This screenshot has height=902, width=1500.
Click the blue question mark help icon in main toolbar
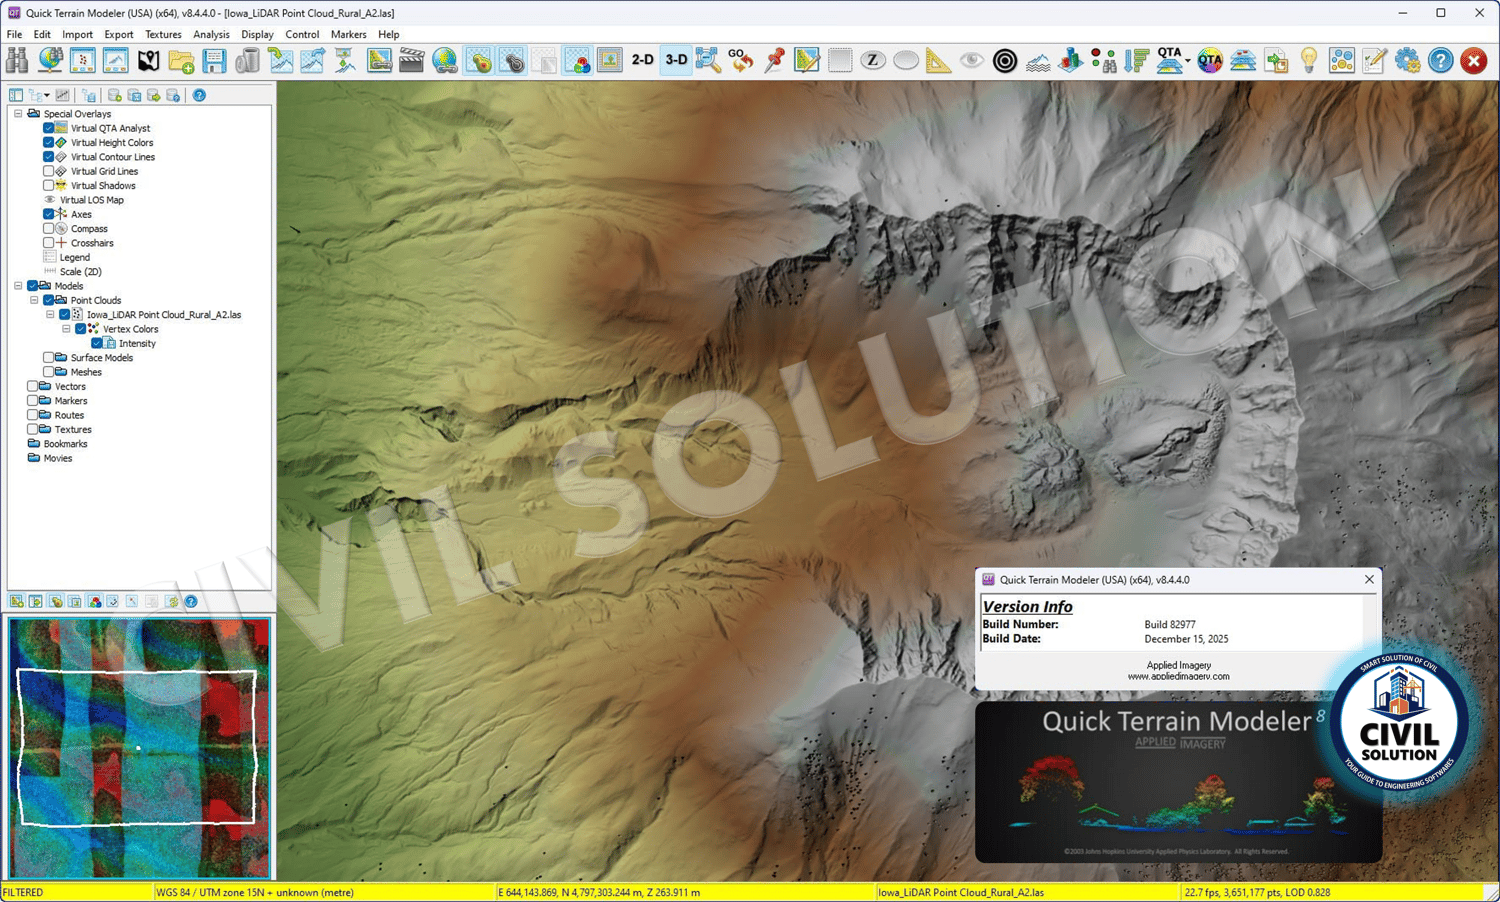click(1441, 61)
